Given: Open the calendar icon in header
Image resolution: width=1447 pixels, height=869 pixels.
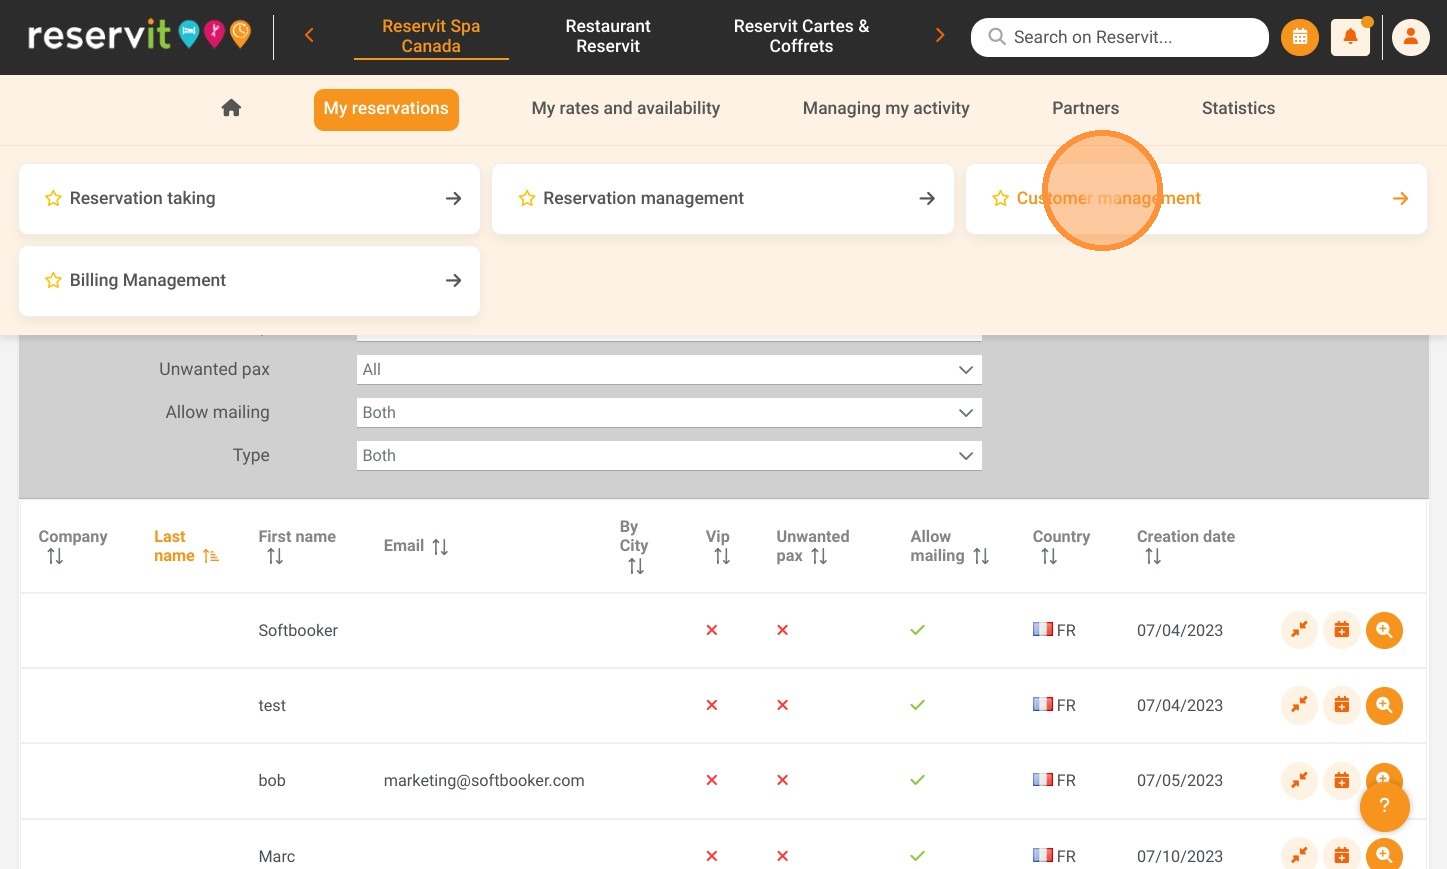Looking at the screenshot, I should click(x=1300, y=37).
